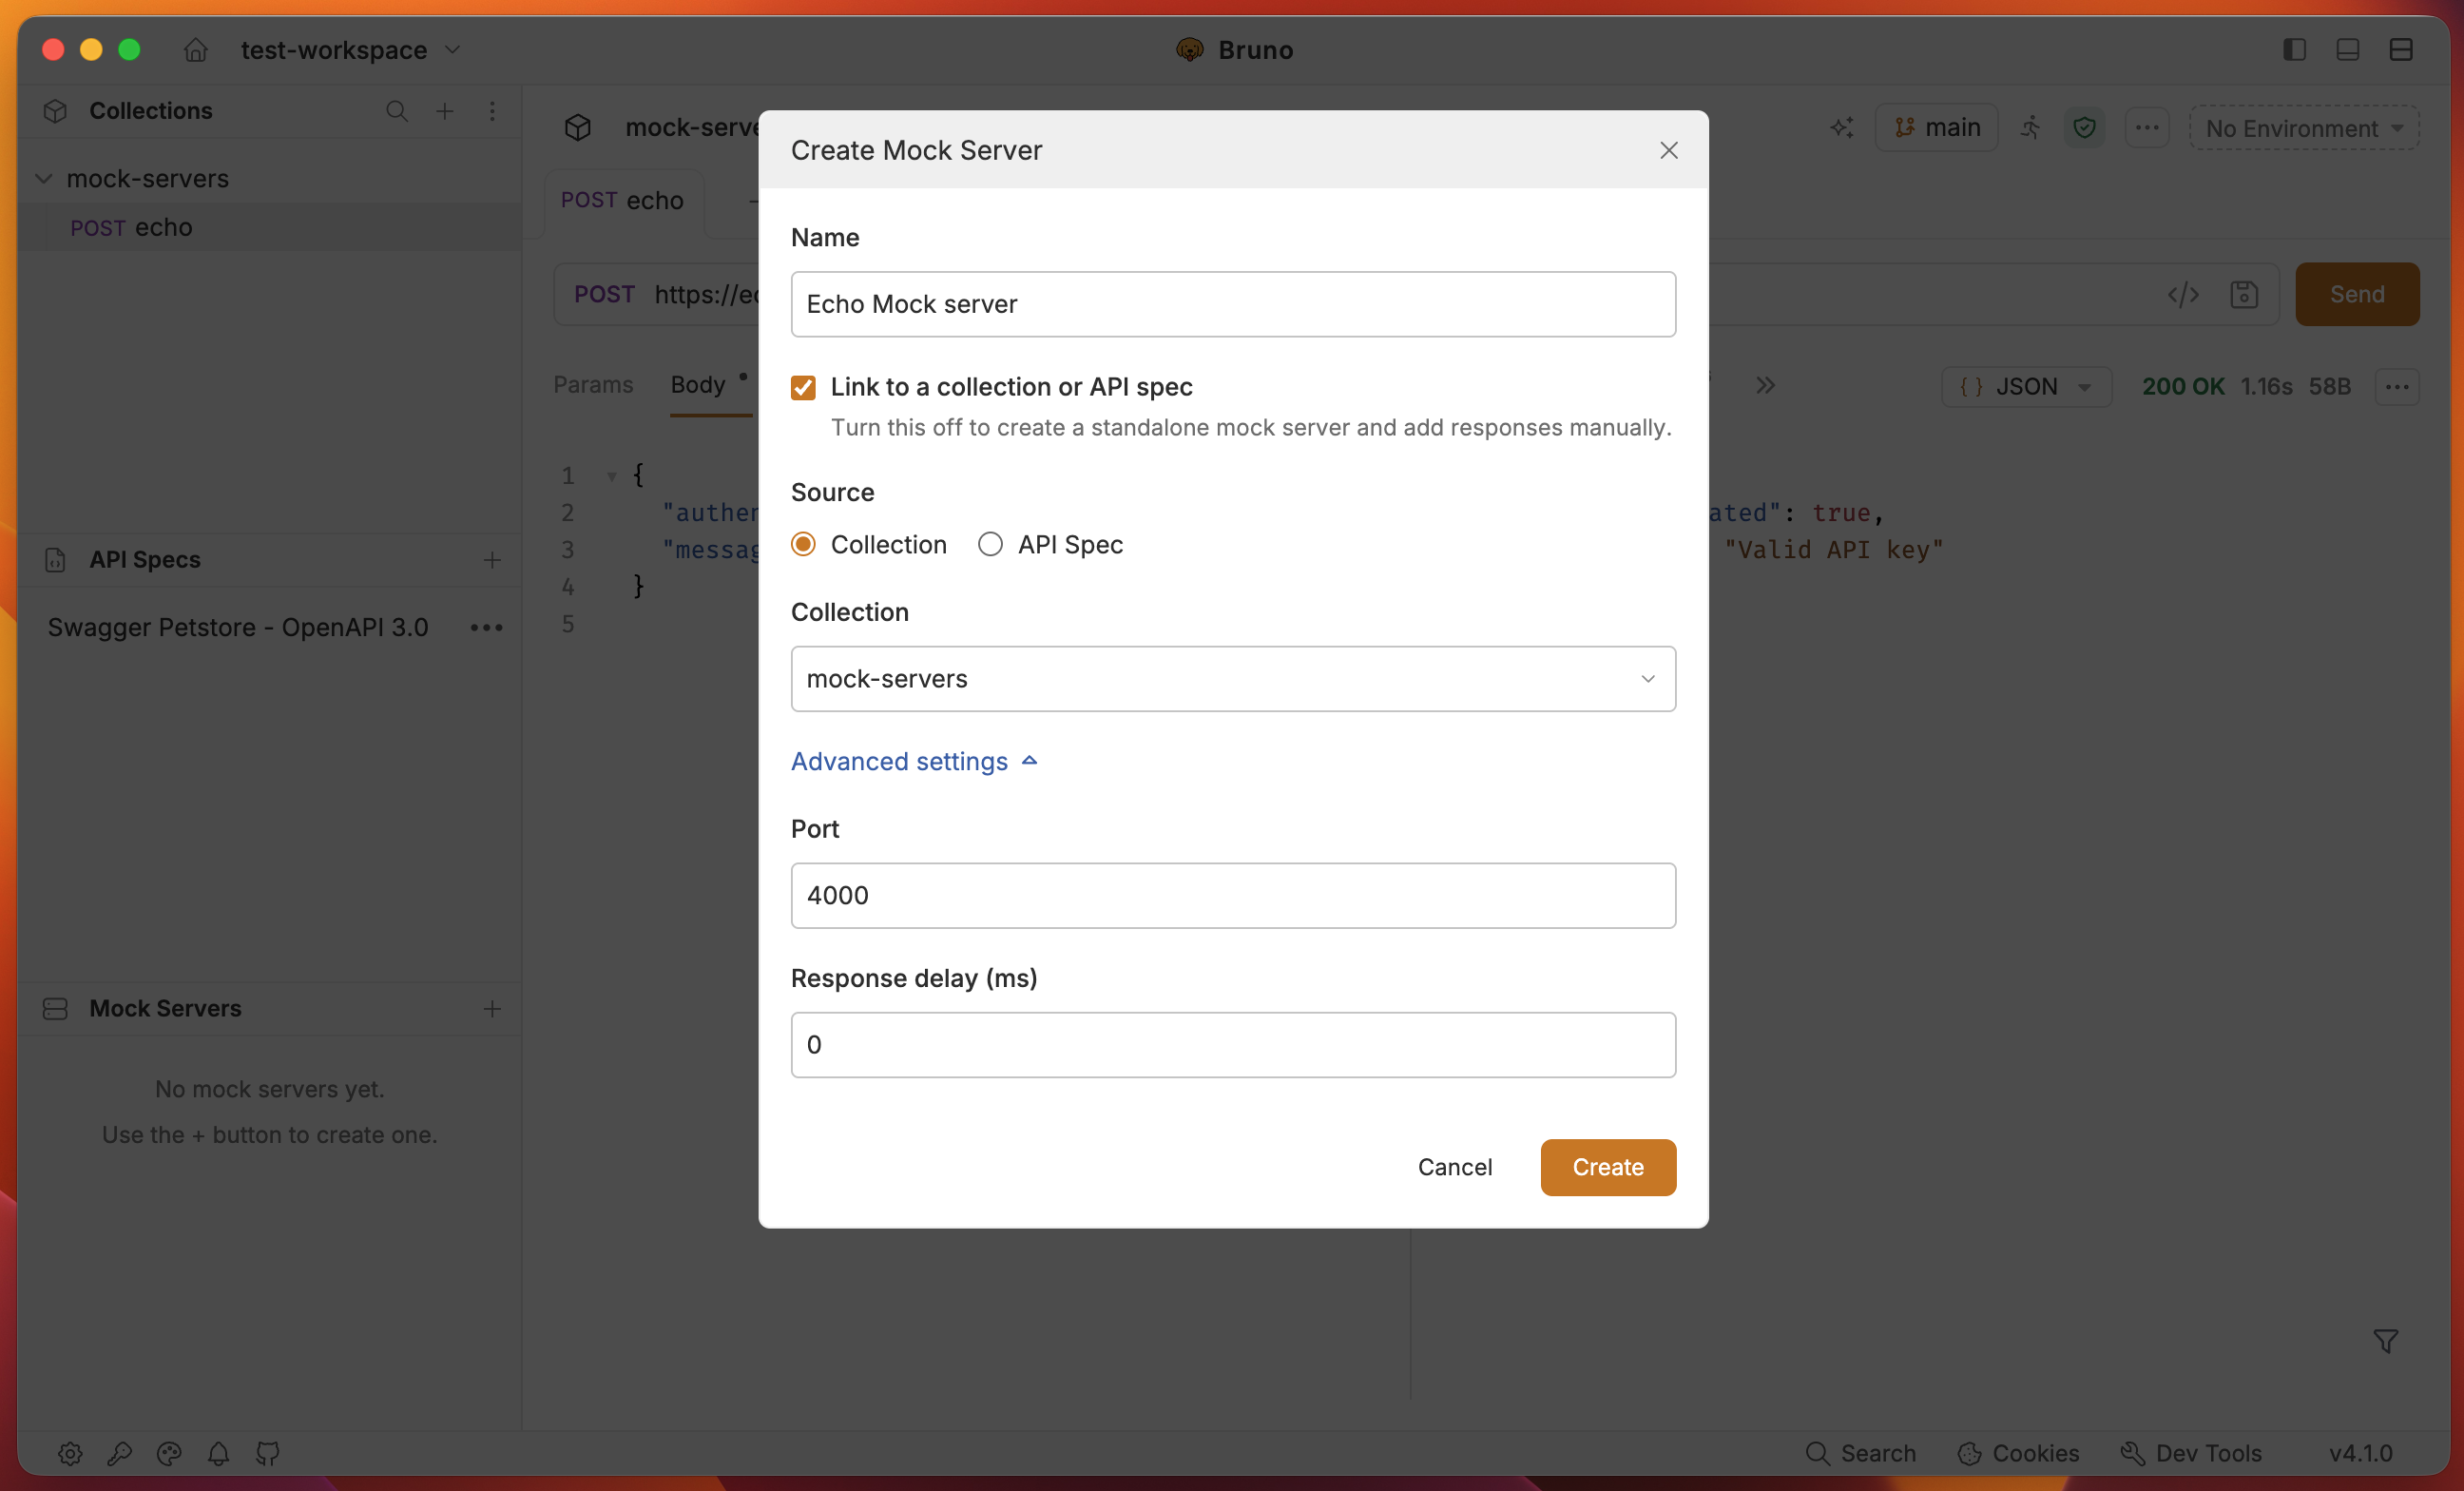Select Collection as source
Image resolution: width=2464 pixels, height=1491 pixels.
coord(803,544)
